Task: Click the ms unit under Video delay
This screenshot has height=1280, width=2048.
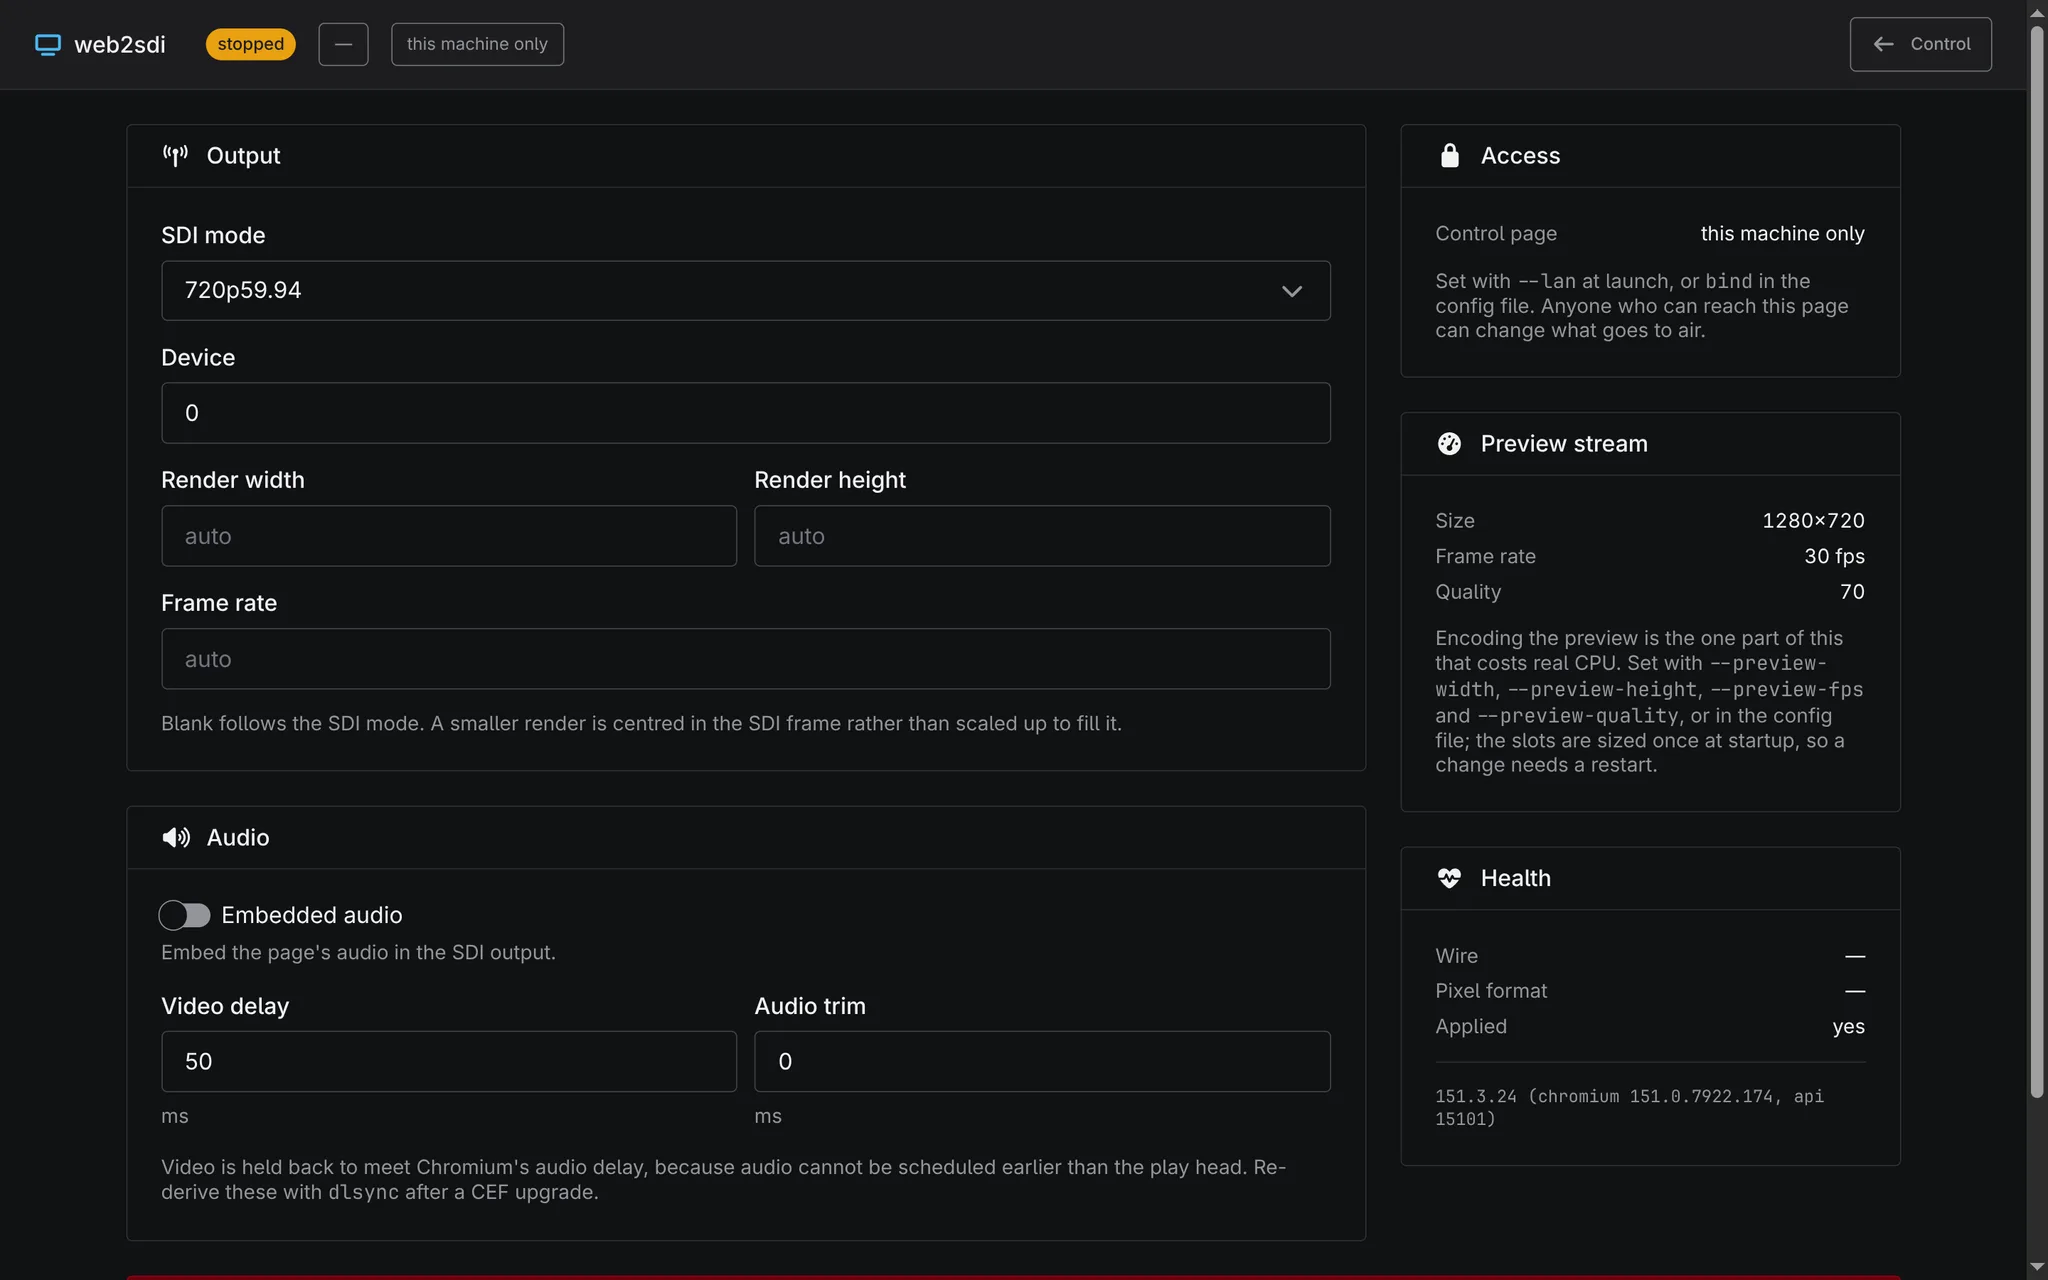Action: tap(175, 1116)
